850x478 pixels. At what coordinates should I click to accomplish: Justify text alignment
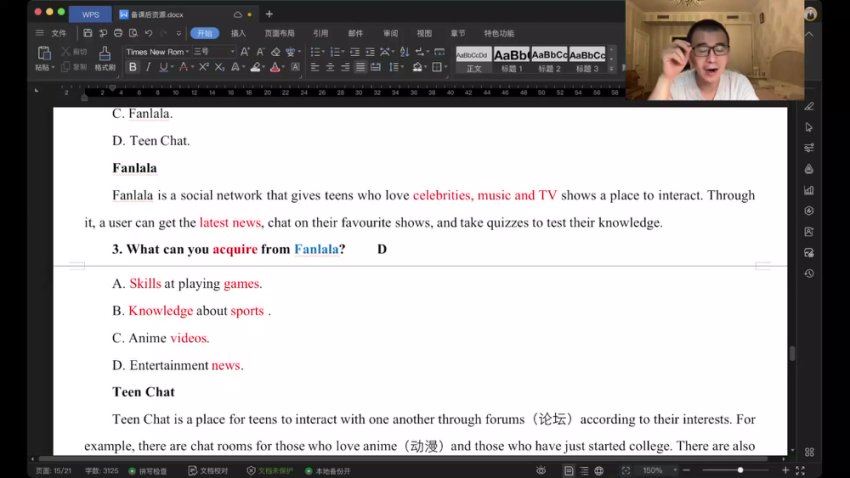pos(360,67)
